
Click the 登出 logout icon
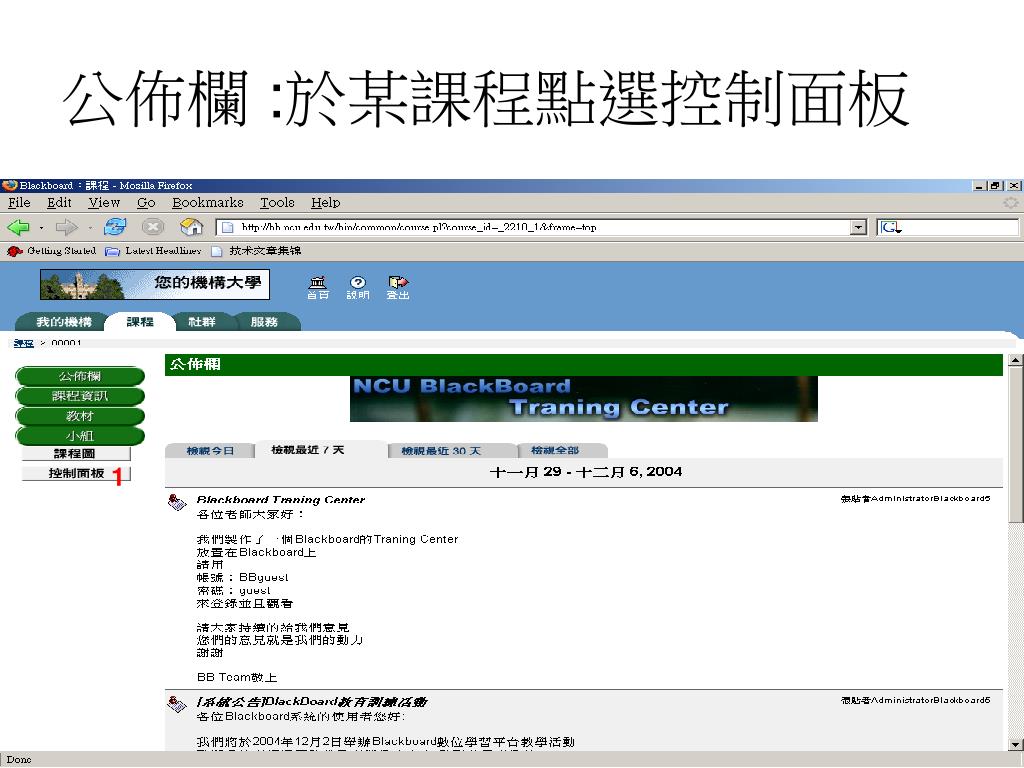(398, 287)
